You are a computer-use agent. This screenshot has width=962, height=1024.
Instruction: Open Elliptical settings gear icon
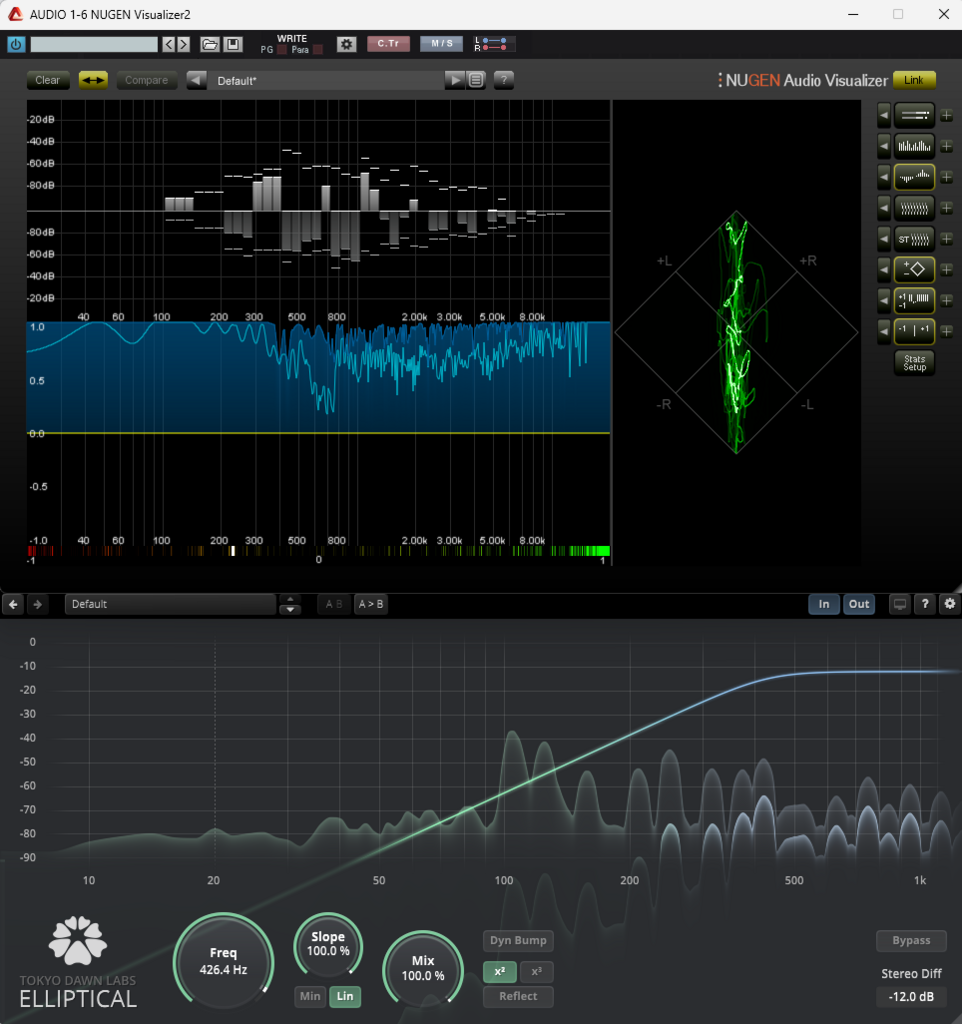[950, 604]
